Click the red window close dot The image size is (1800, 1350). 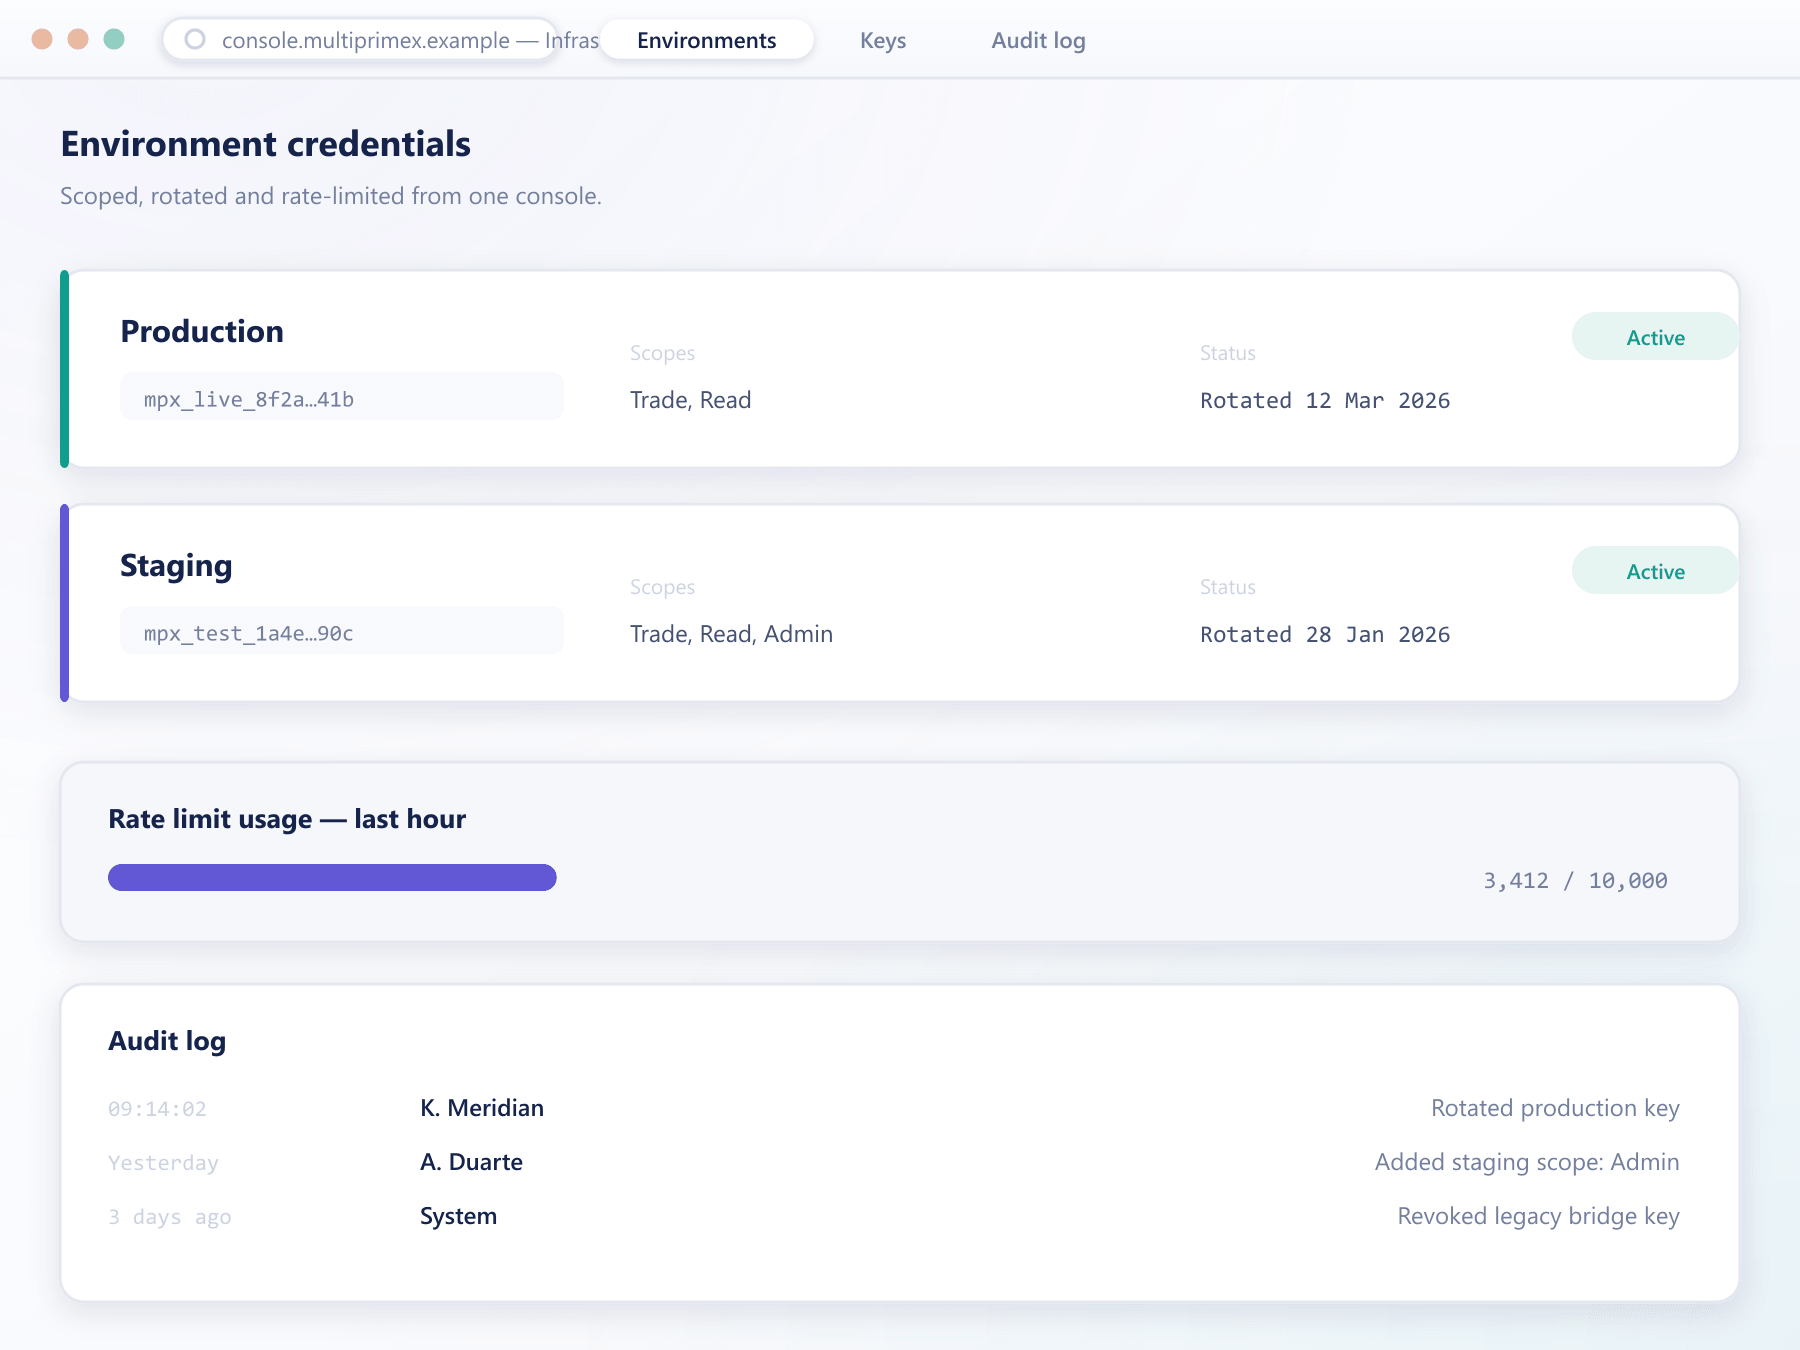click(x=42, y=39)
